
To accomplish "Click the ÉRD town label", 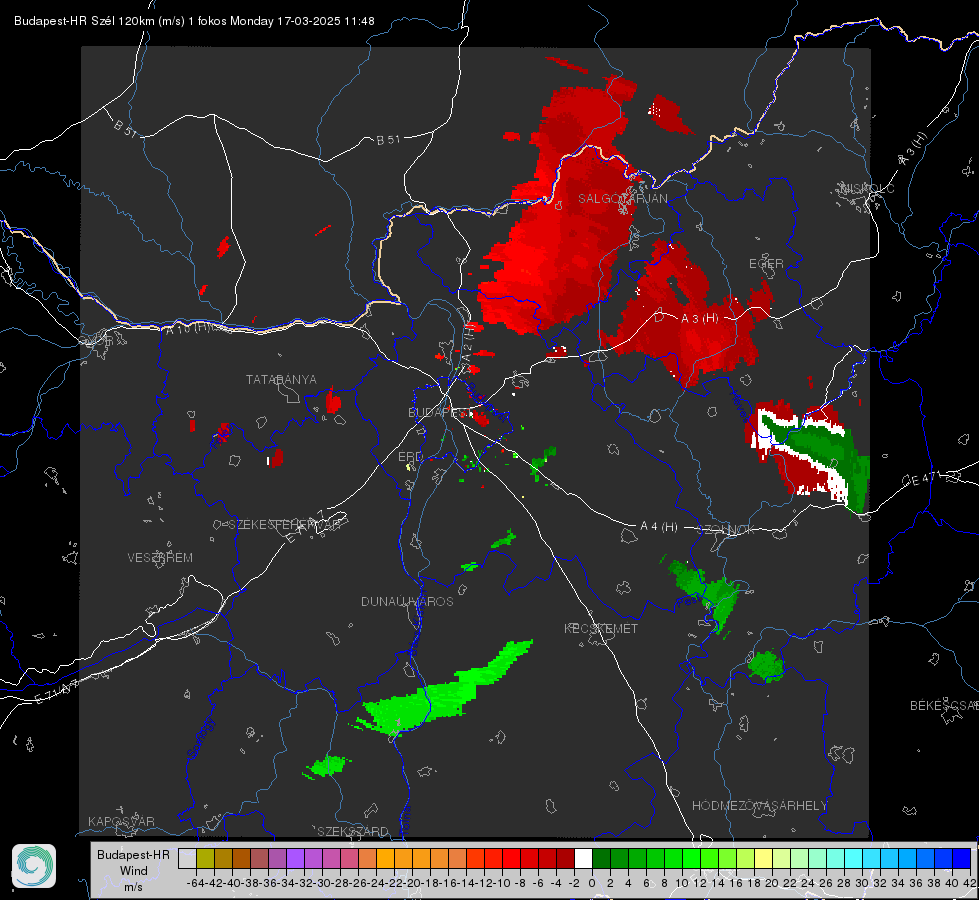I will point(410,457).
